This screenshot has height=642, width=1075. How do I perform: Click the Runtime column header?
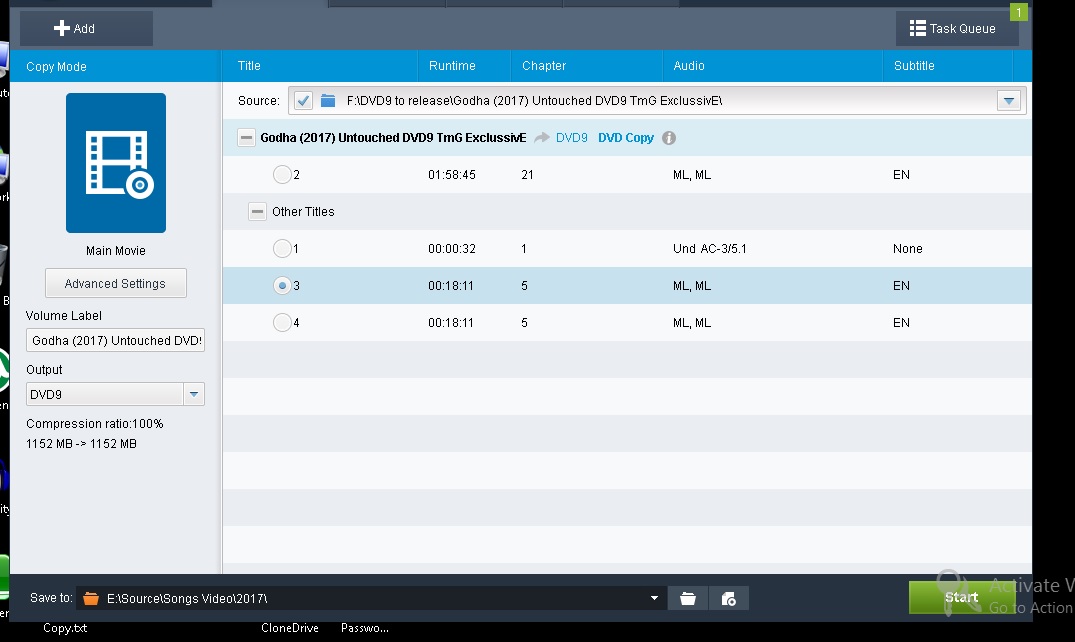(452, 66)
